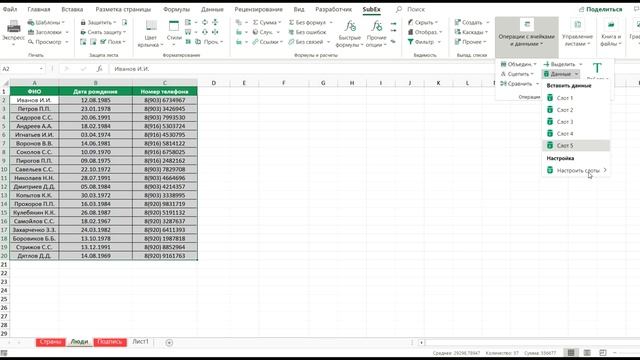Open the Случ. dropdown
This screenshot has height=360, width=640.
tap(266, 32)
